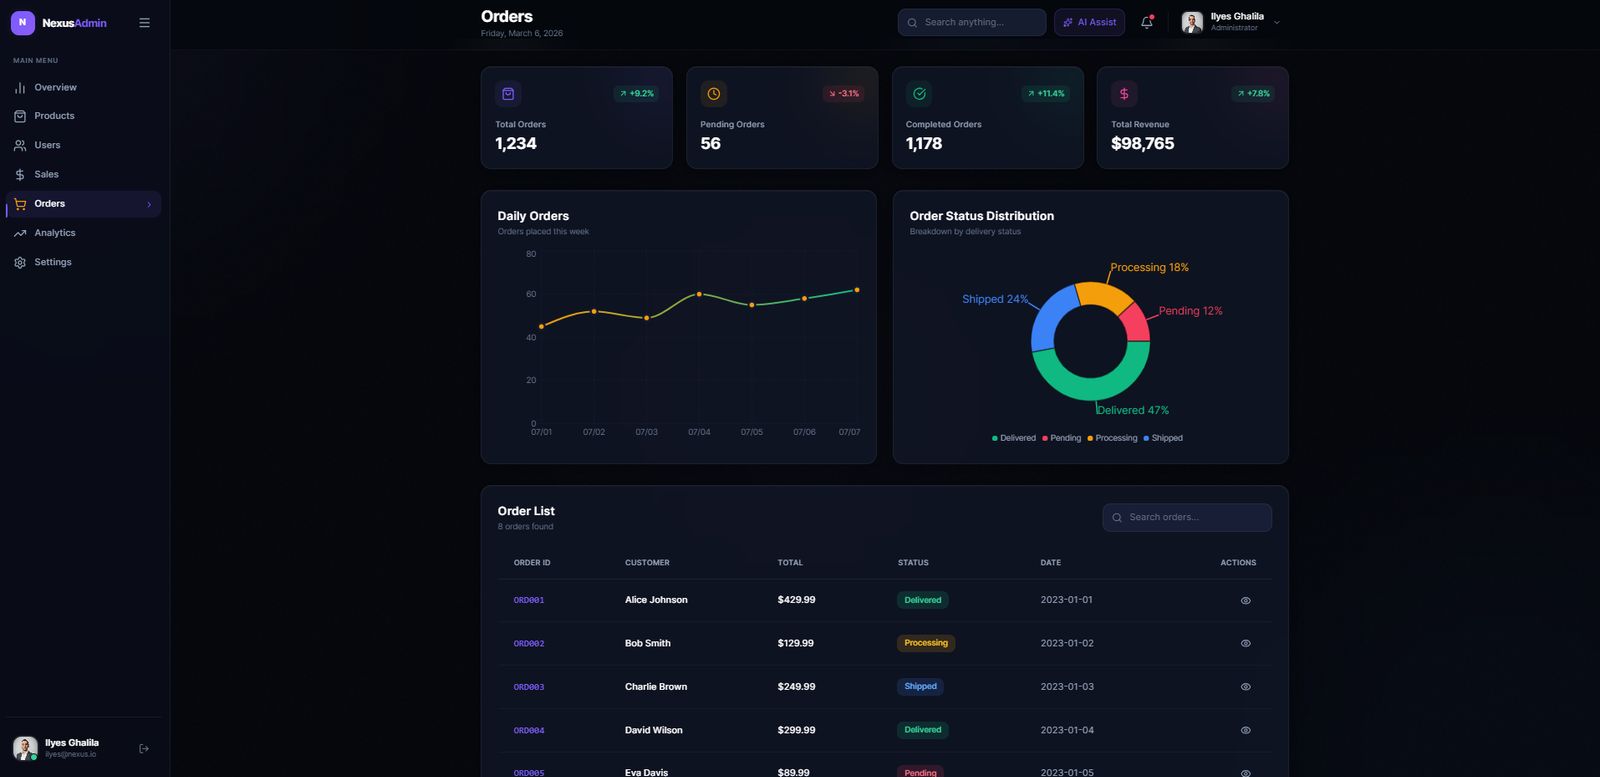Viewport: 1600px width, 777px height.
Task: Click the Completed Orders checkmark icon
Action: coord(919,94)
